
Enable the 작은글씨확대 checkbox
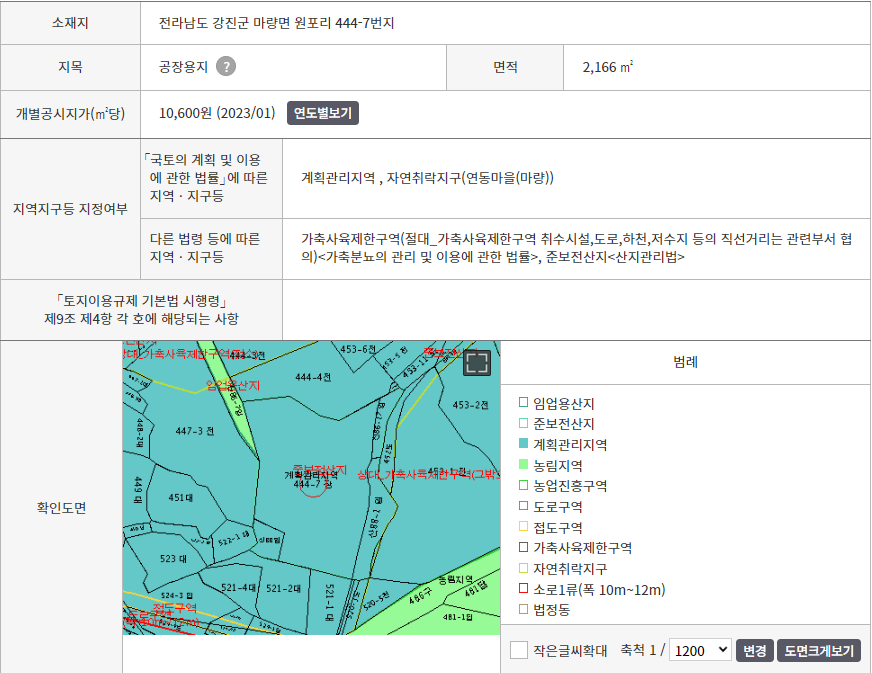(x=519, y=650)
